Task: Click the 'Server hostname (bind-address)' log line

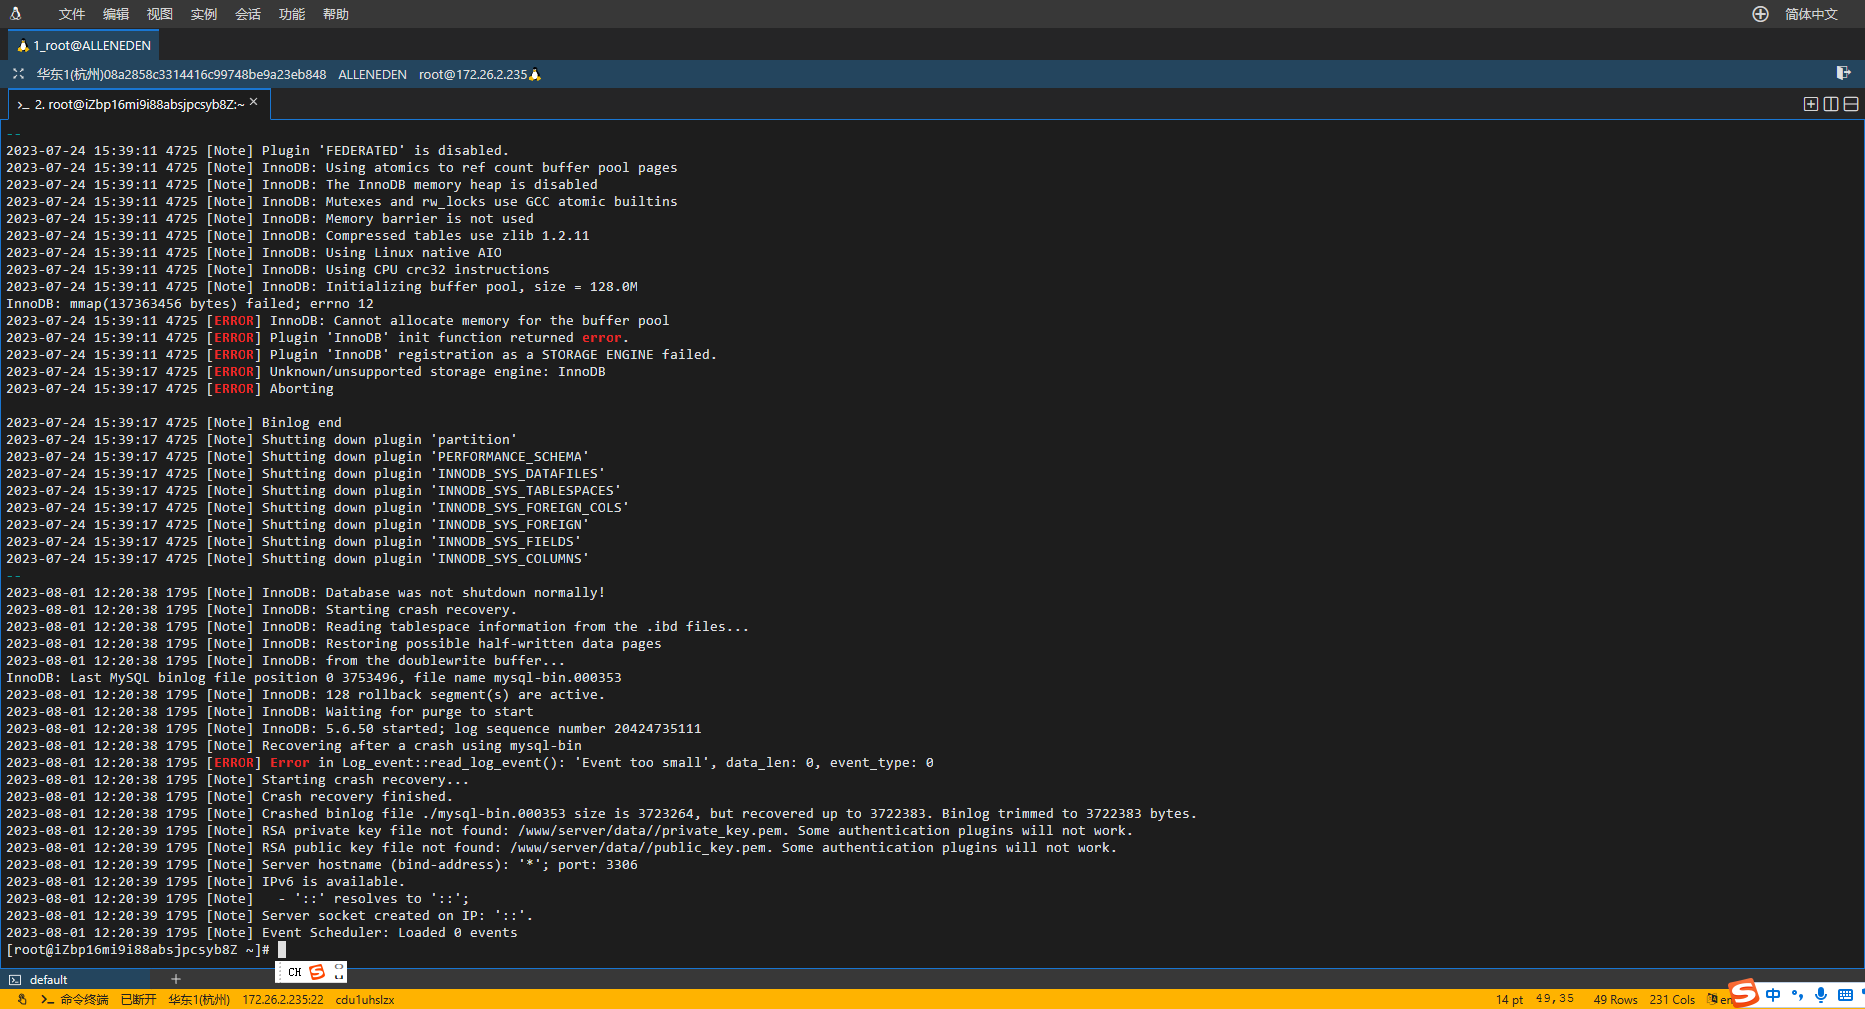Action: point(322,864)
